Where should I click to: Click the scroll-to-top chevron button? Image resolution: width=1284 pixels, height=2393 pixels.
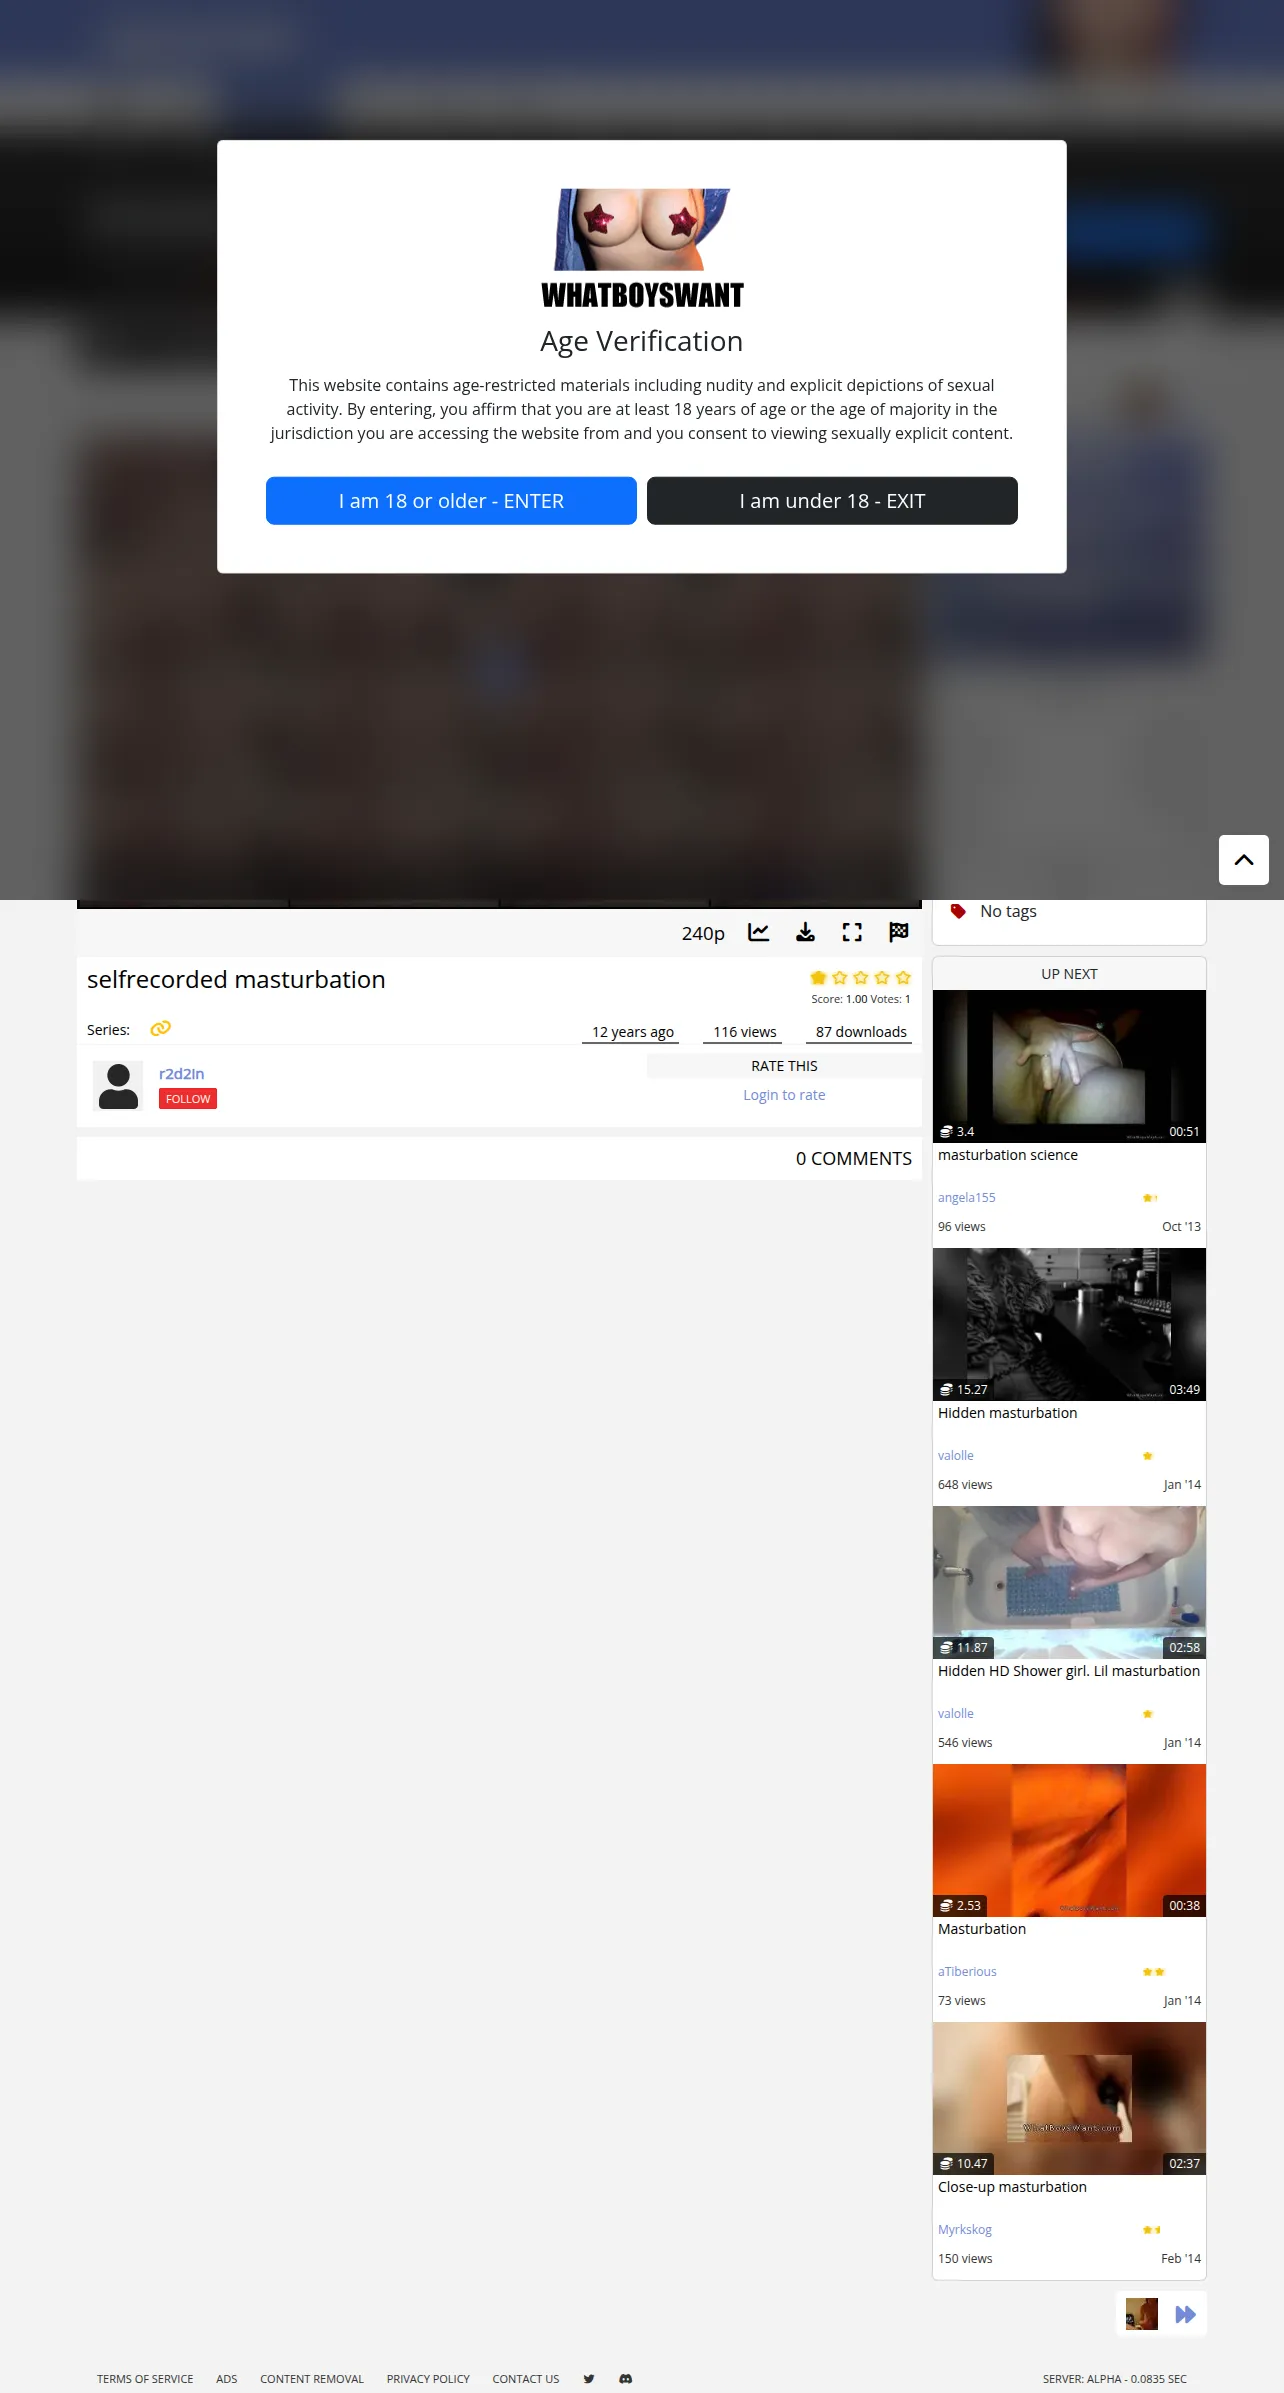[1244, 860]
